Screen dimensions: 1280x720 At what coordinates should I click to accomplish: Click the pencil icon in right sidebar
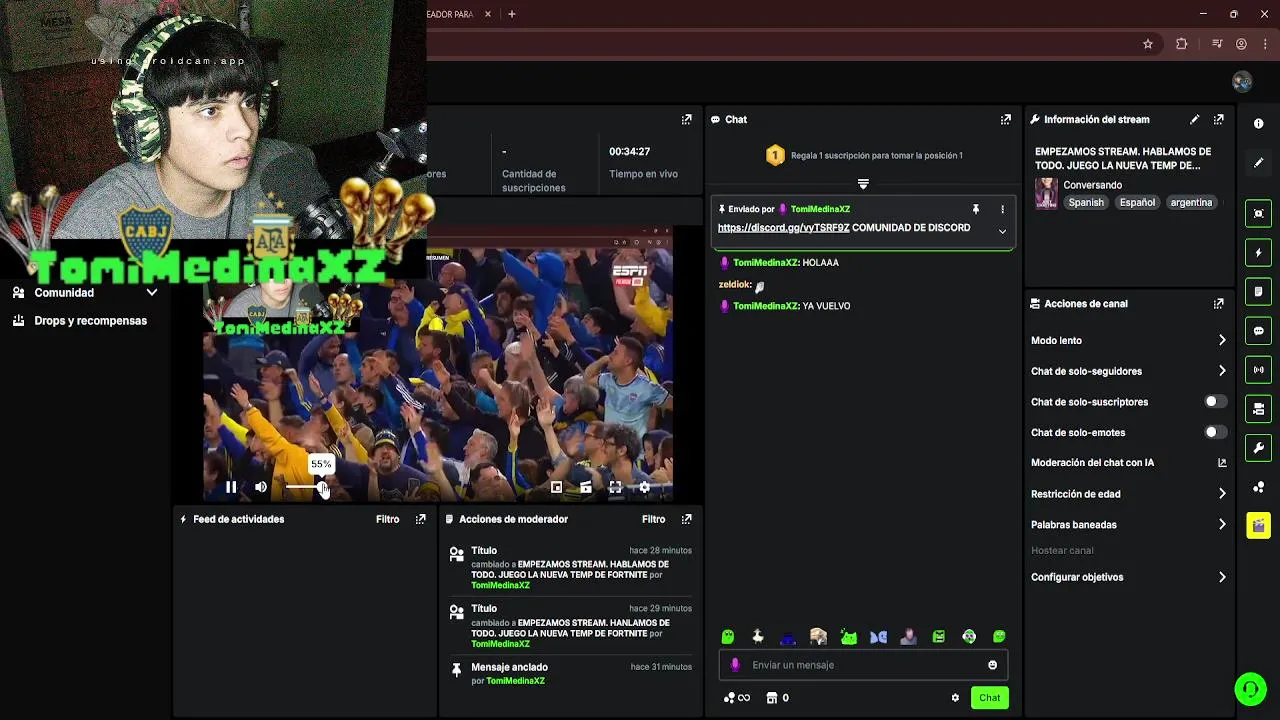(x=1258, y=162)
